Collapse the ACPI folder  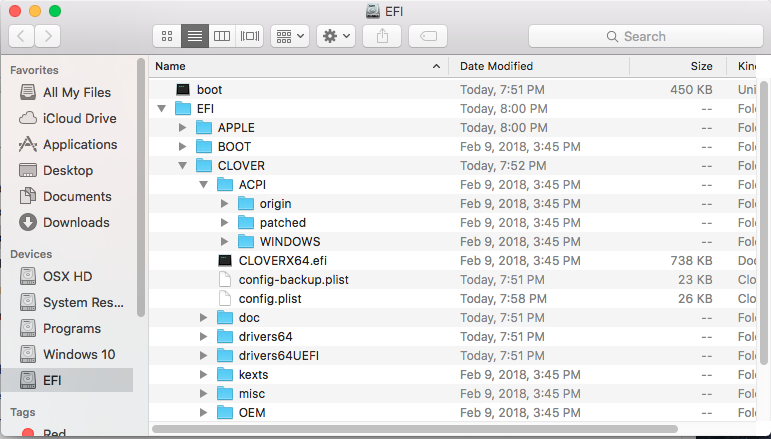(204, 185)
